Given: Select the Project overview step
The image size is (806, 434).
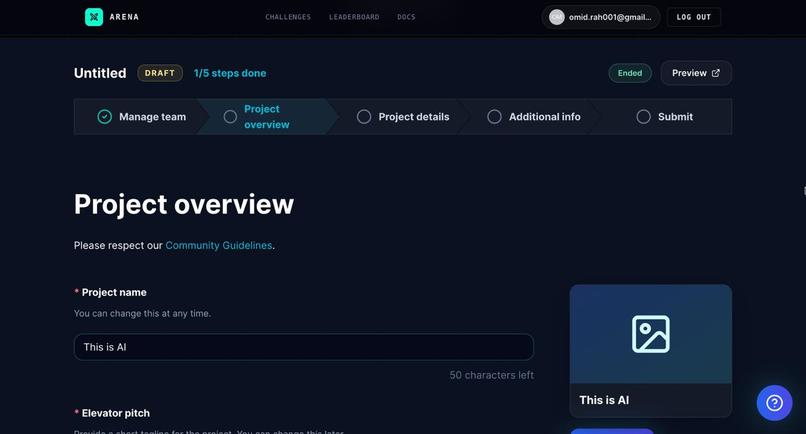Looking at the screenshot, I should point(266,117).
